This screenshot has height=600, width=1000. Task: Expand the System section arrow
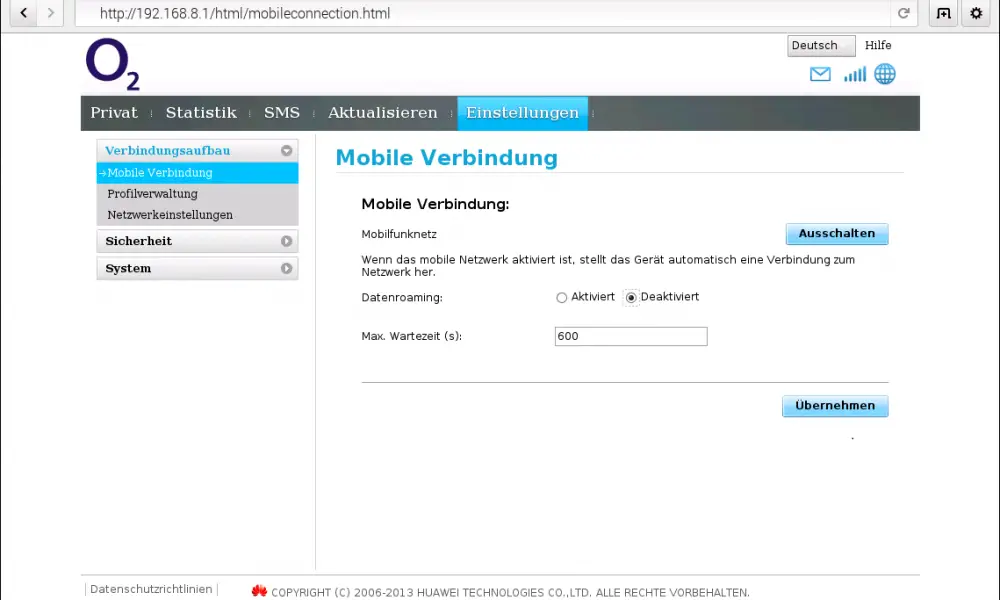(286, 268)
